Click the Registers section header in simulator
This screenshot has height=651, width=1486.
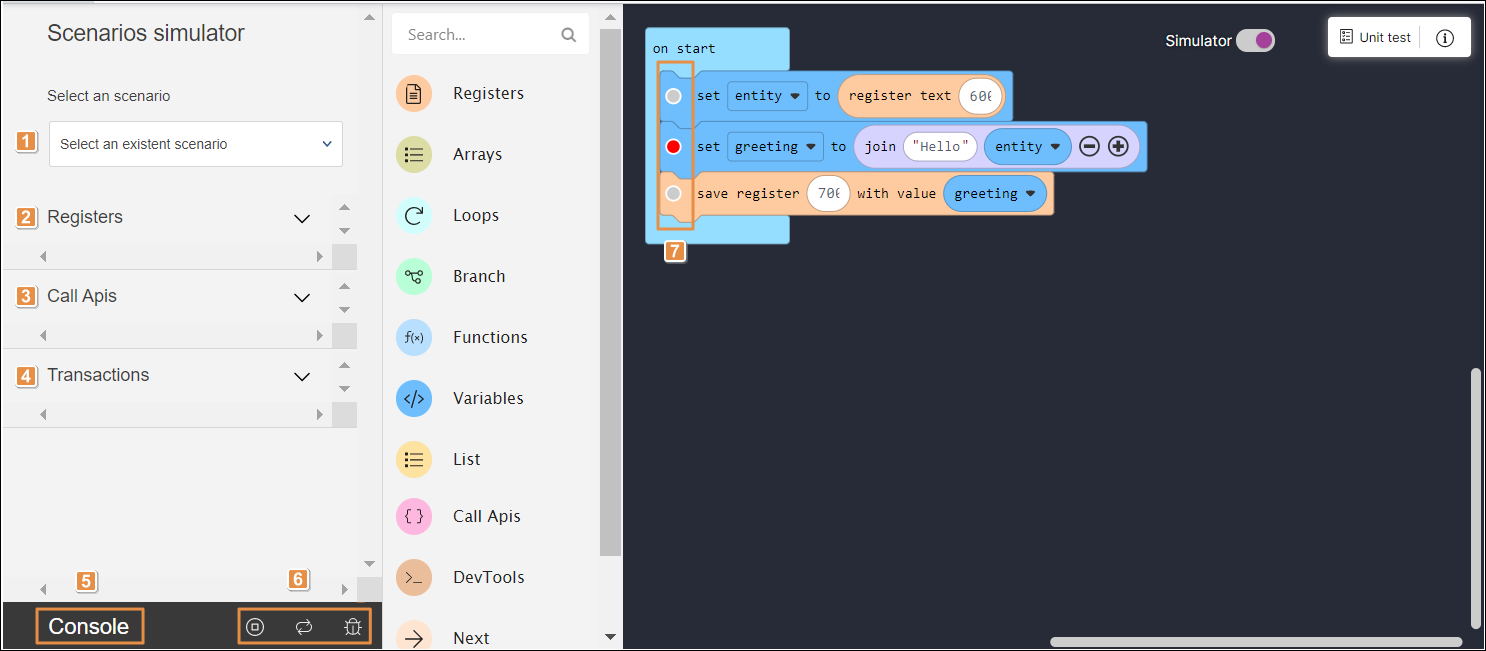tap(85, 217)
